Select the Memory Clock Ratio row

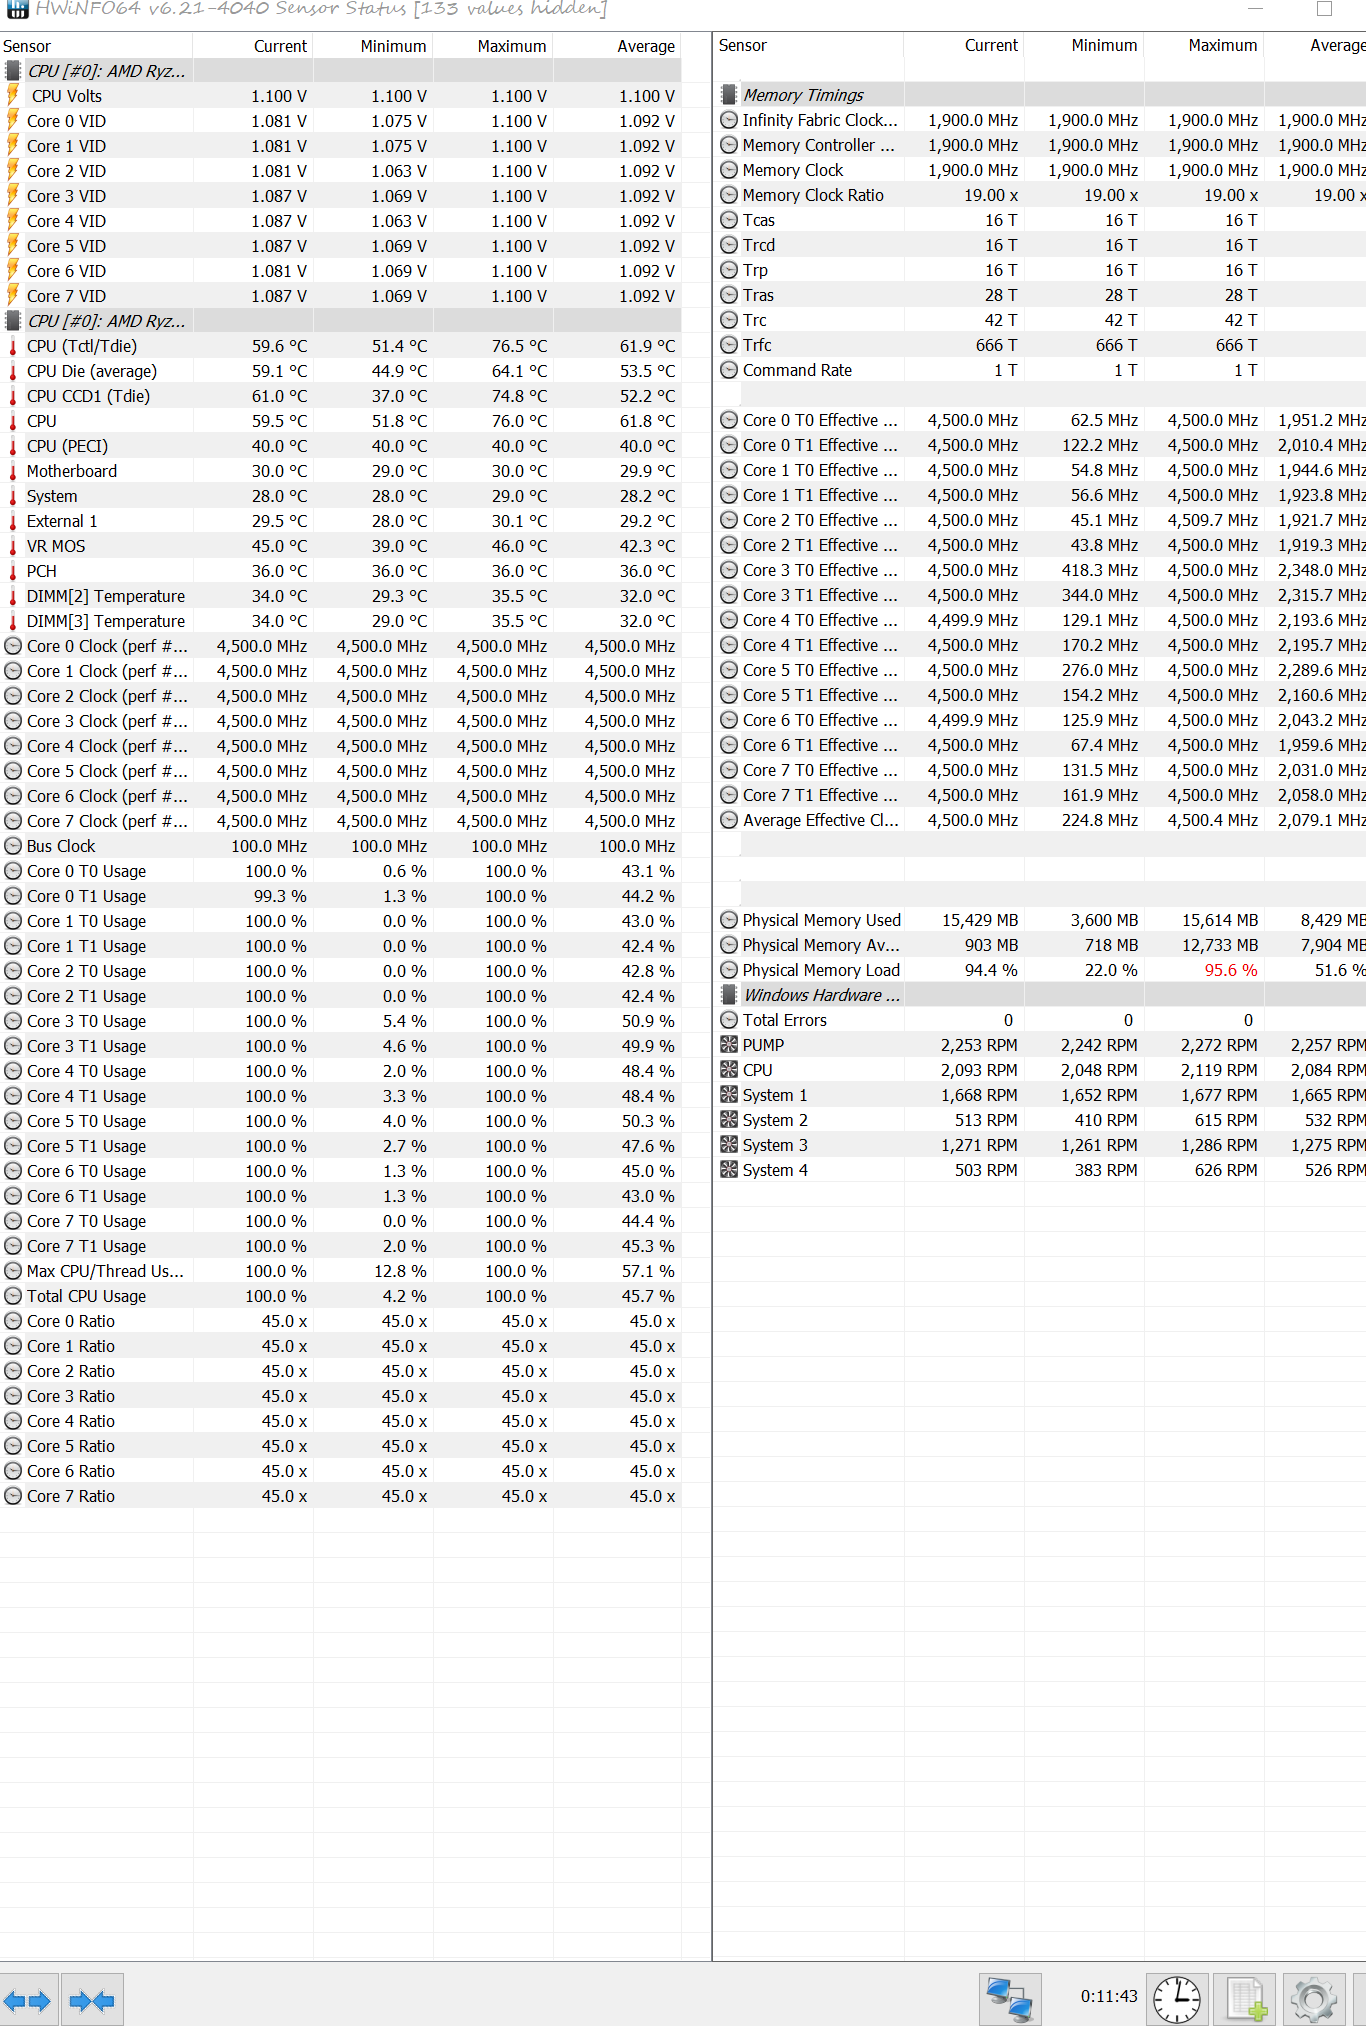click(1040, 195)
